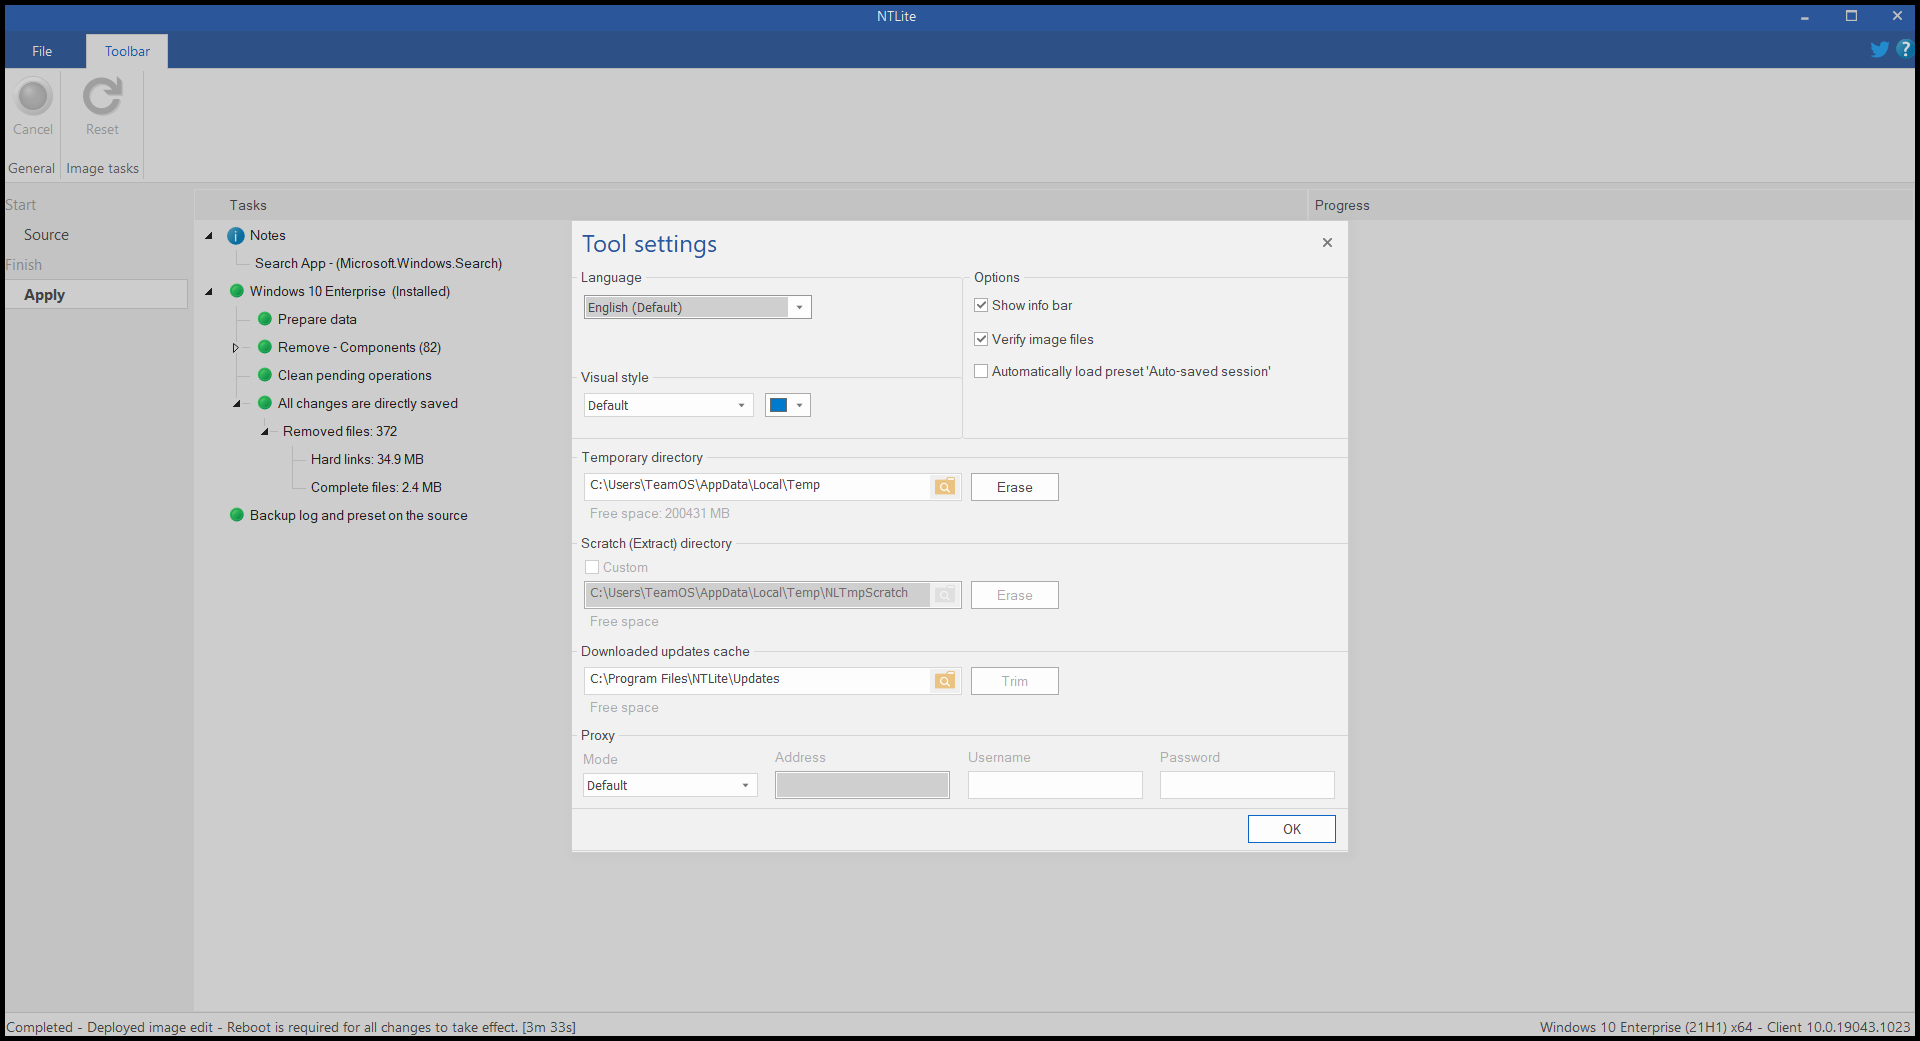The image size is (1920, 1041).
Task: Open the help question mark icon
Action: click(x=1904, y=49)
